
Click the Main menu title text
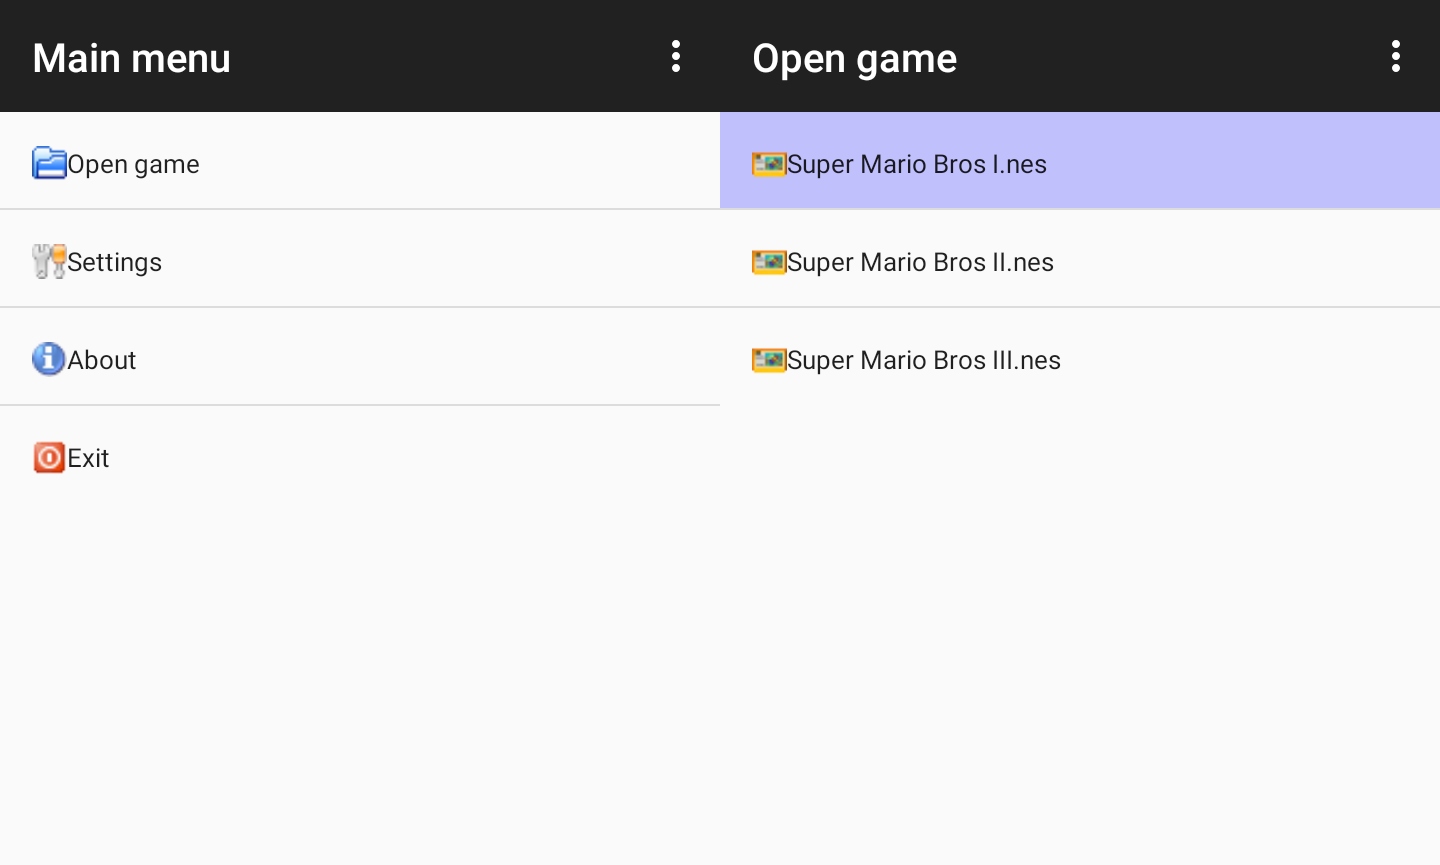tap(132, 58)
